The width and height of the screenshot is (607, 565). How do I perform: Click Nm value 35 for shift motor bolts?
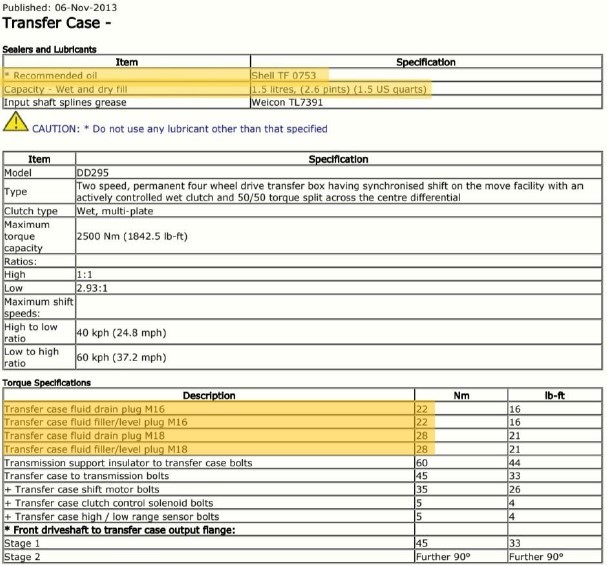tap(422, 490)
